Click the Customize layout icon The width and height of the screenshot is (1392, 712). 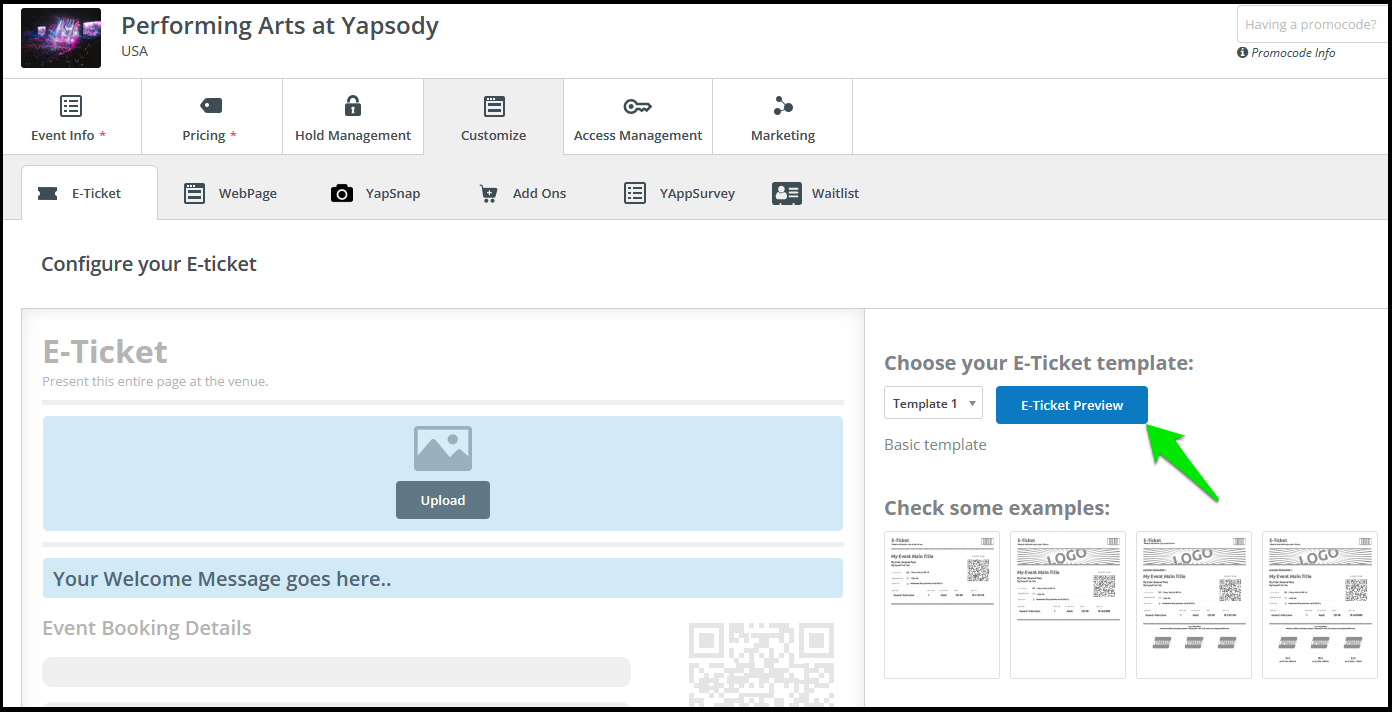pyautogui.click(x=494, y=106)
